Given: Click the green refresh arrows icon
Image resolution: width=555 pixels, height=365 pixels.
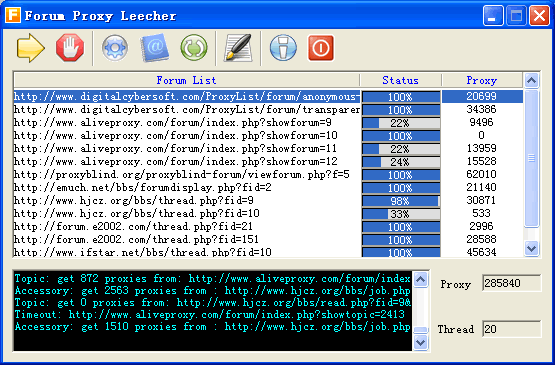Looking at the screenshot, I should click(194, 48).
